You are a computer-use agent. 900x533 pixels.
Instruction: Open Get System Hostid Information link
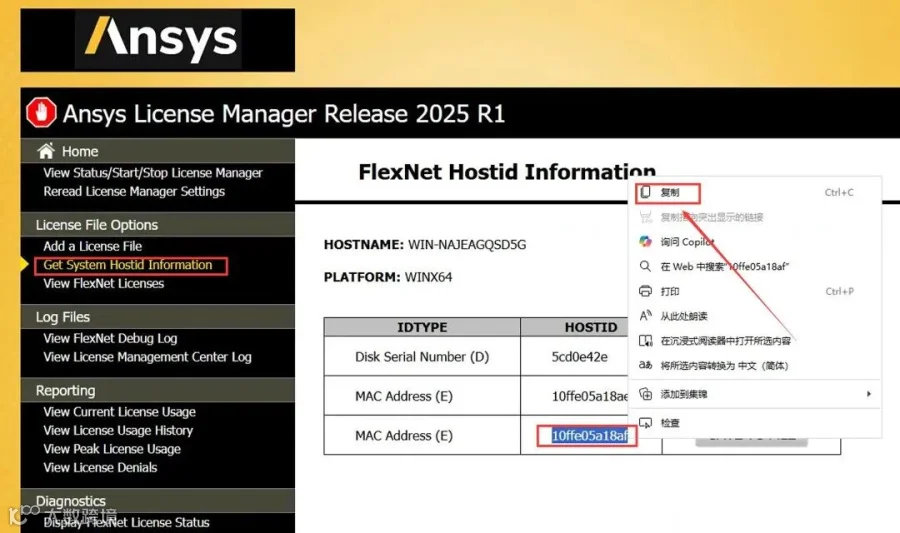click(128, 265)
